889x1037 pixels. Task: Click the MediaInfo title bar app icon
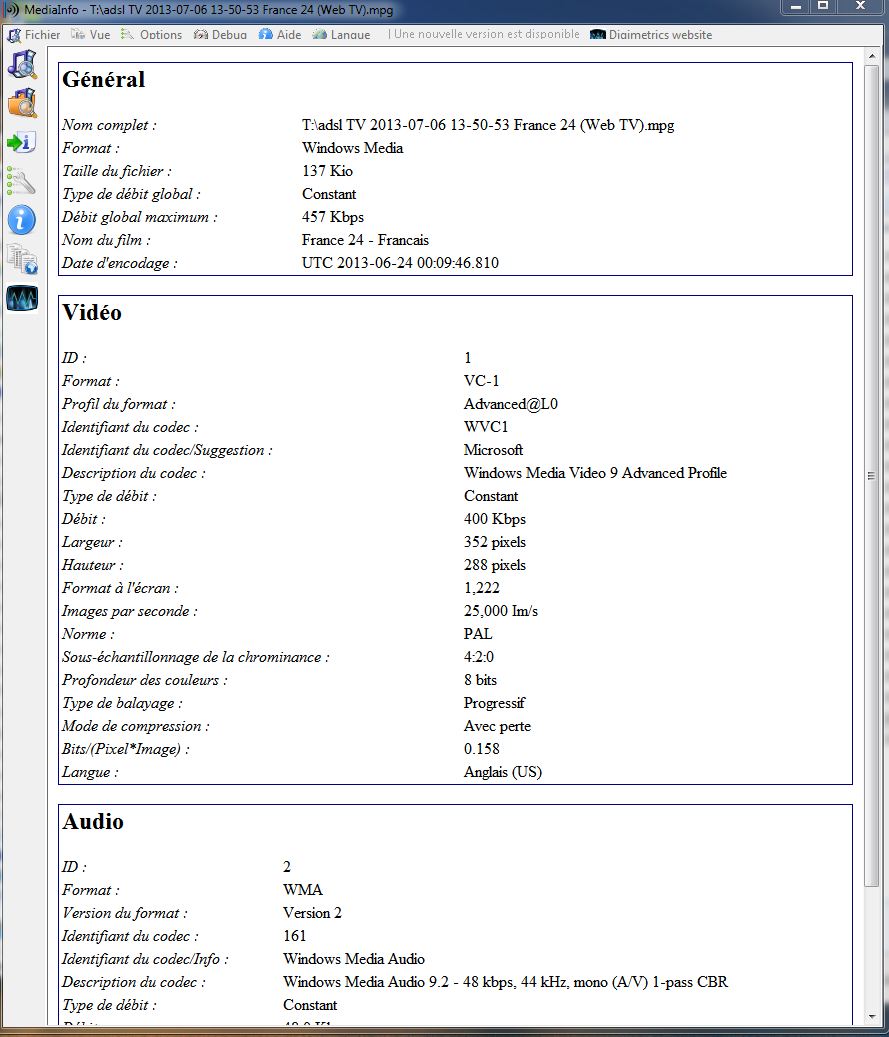pos(12,9)
